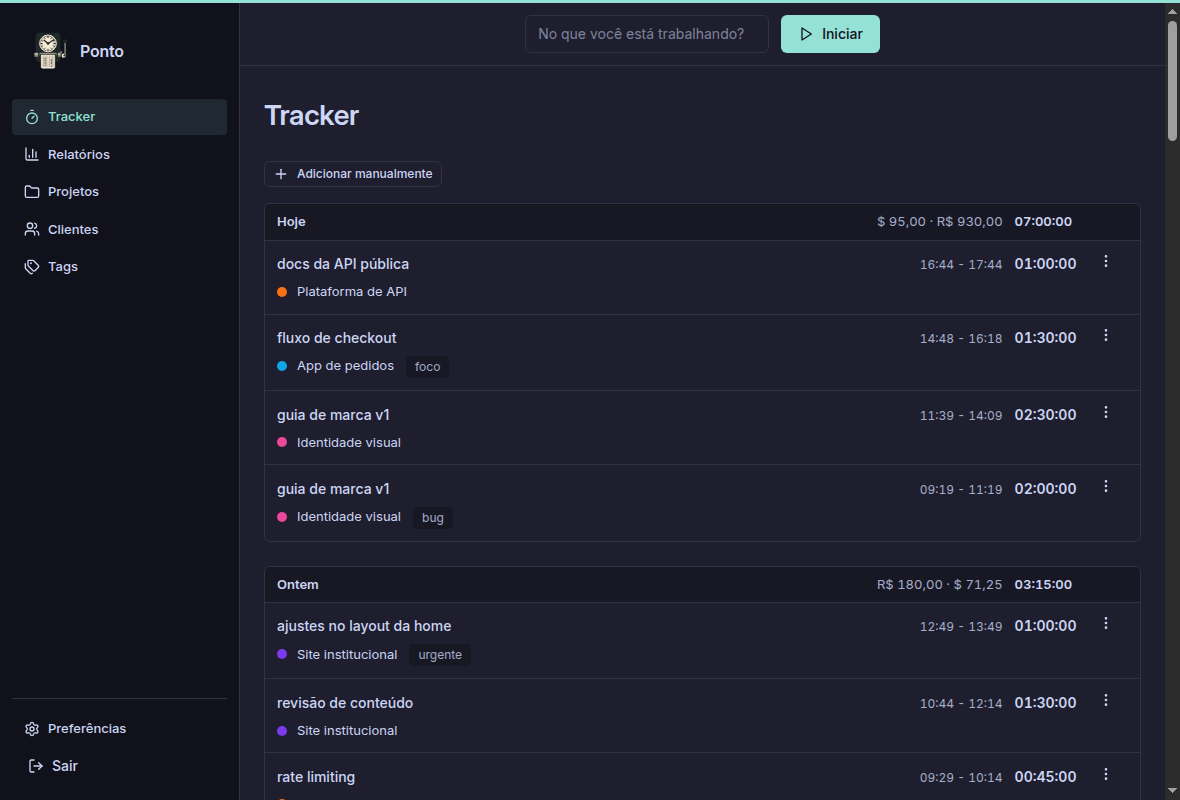Click the Hoje total 07:00:00
1180x800 pixels.
pos(1043,222)
